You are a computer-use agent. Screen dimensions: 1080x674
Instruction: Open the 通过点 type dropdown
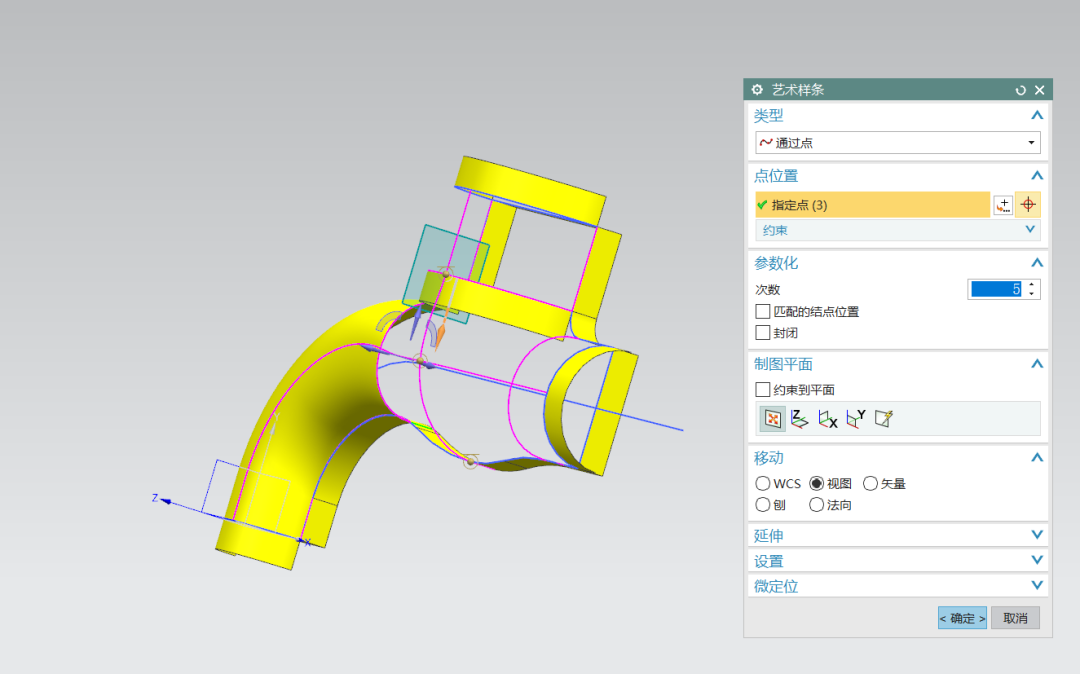(x=897, y=143)
